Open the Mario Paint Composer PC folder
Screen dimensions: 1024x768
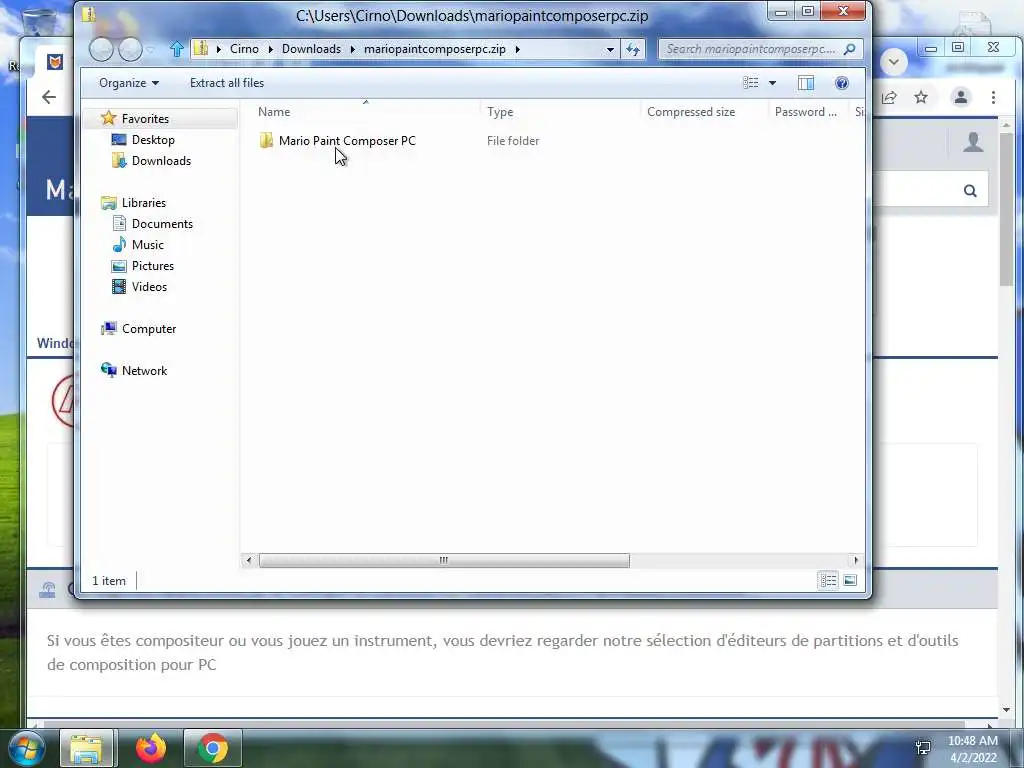[346, 140]
